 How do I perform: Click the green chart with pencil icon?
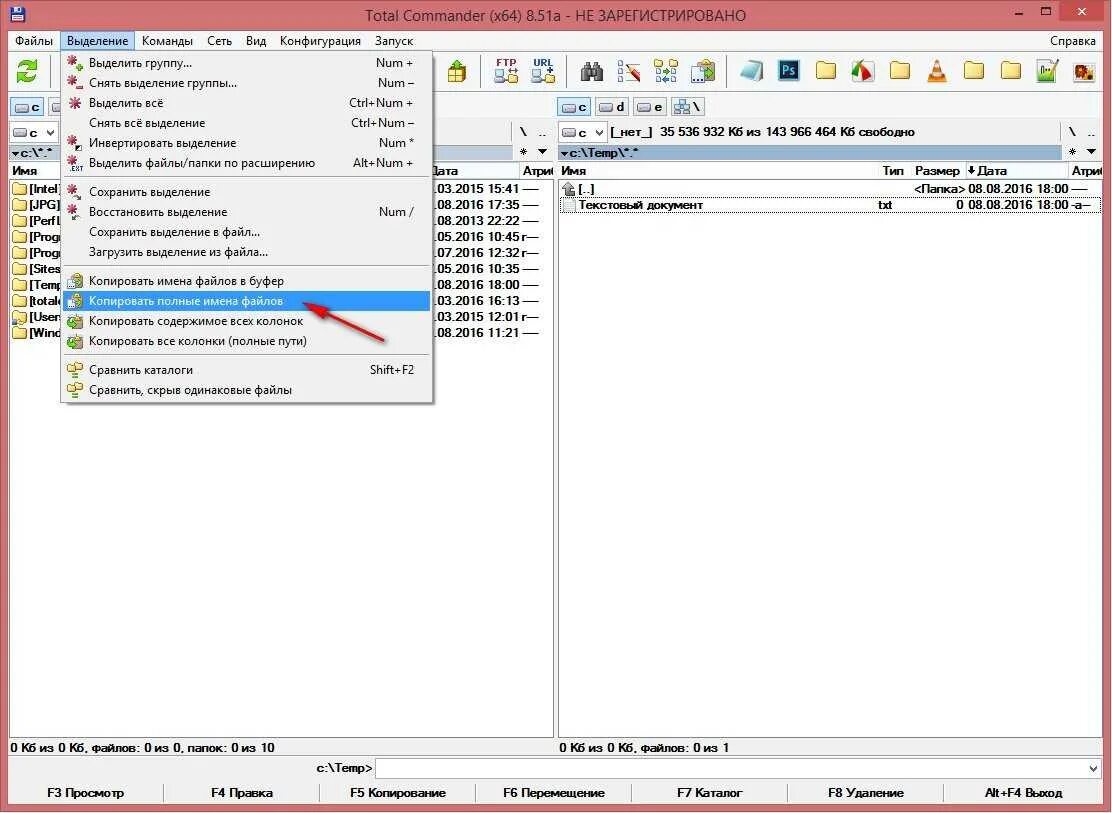tap(1047, 71)
